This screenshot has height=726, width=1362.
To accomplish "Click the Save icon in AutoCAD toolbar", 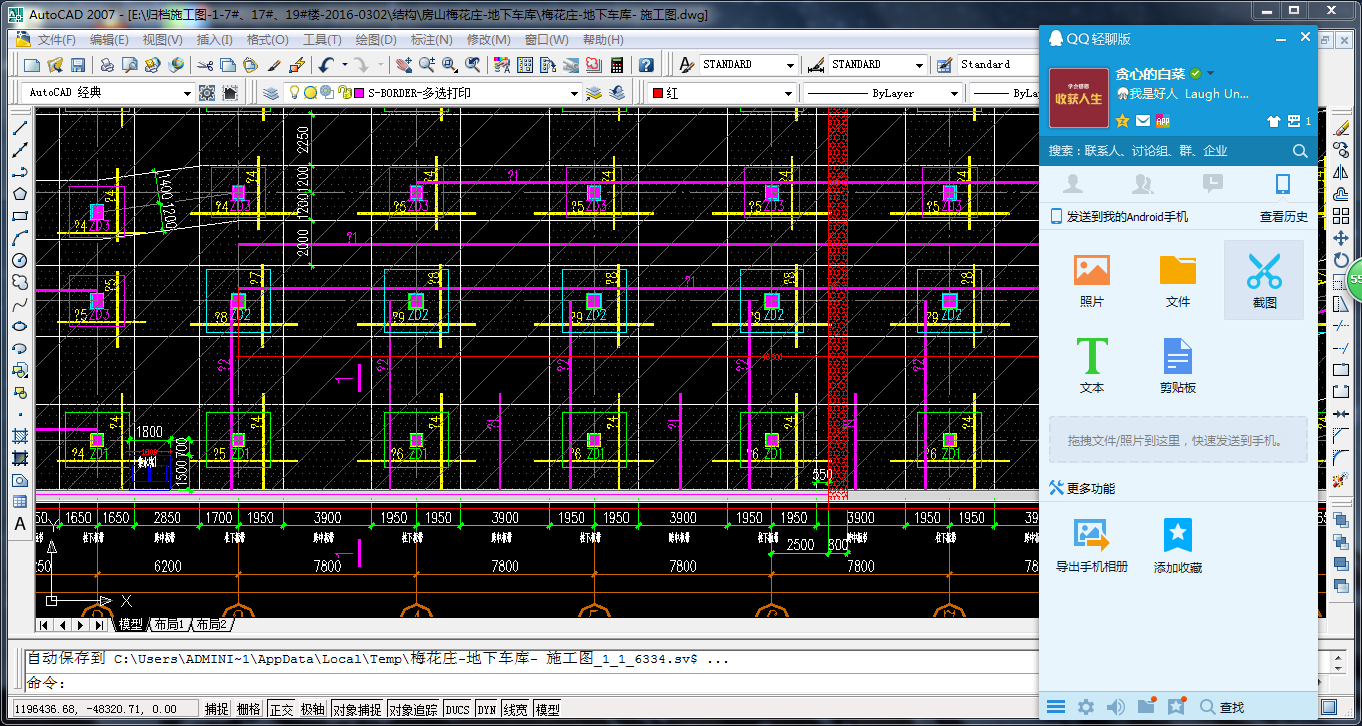I will pos(77,65).
